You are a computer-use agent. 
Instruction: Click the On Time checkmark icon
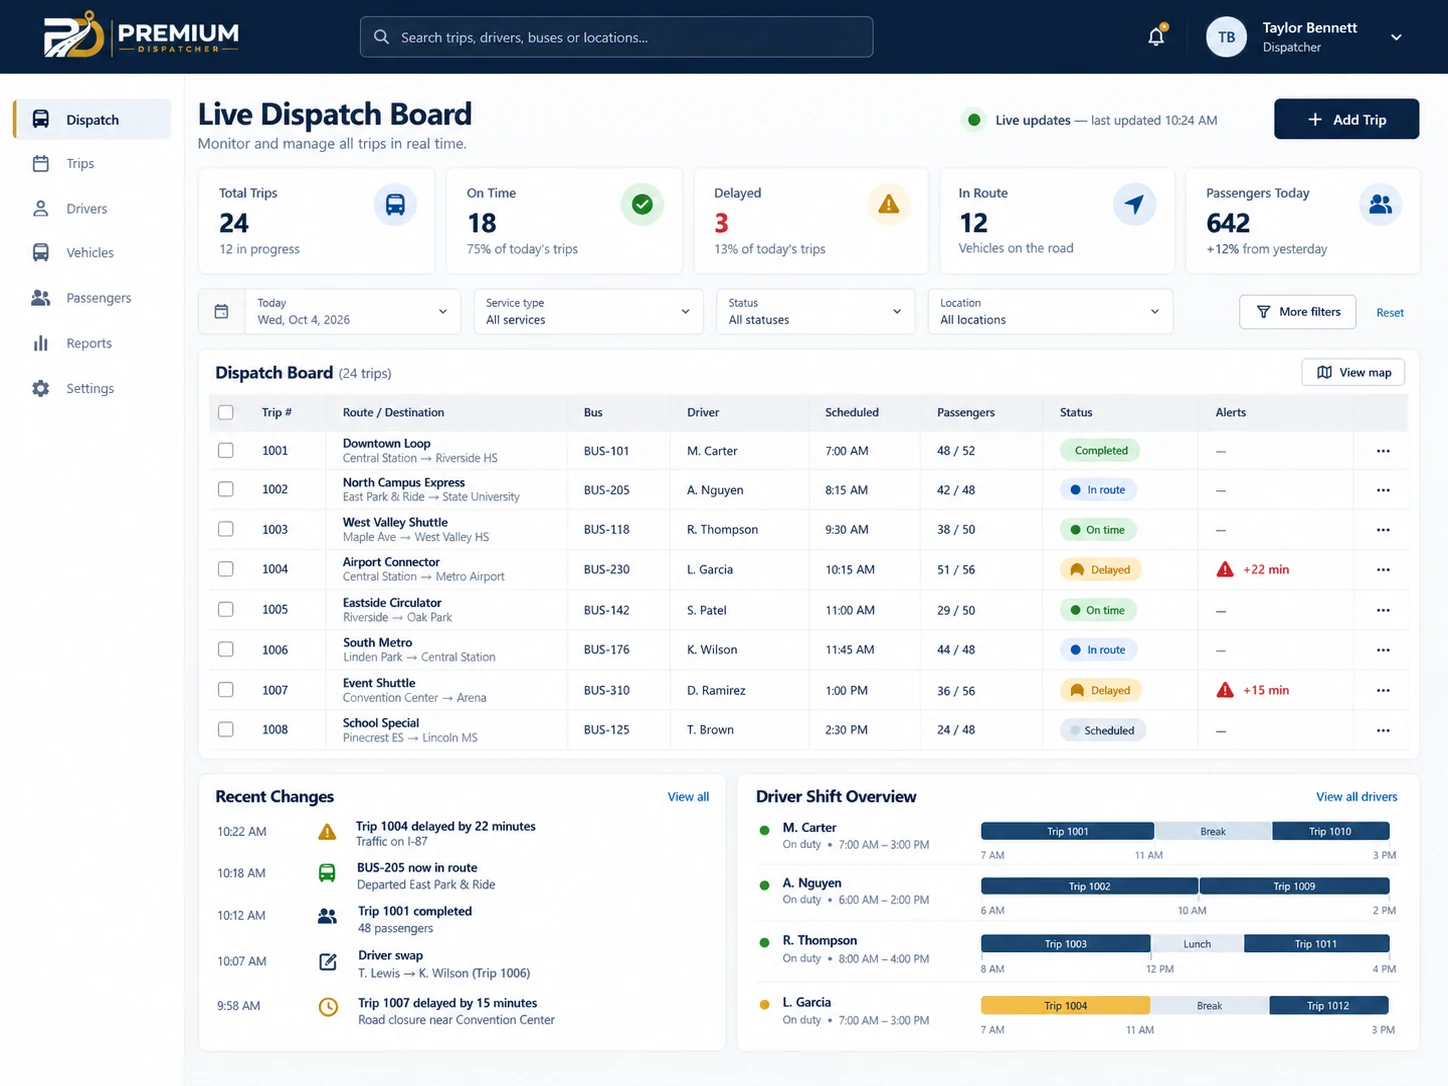point(642,205)
